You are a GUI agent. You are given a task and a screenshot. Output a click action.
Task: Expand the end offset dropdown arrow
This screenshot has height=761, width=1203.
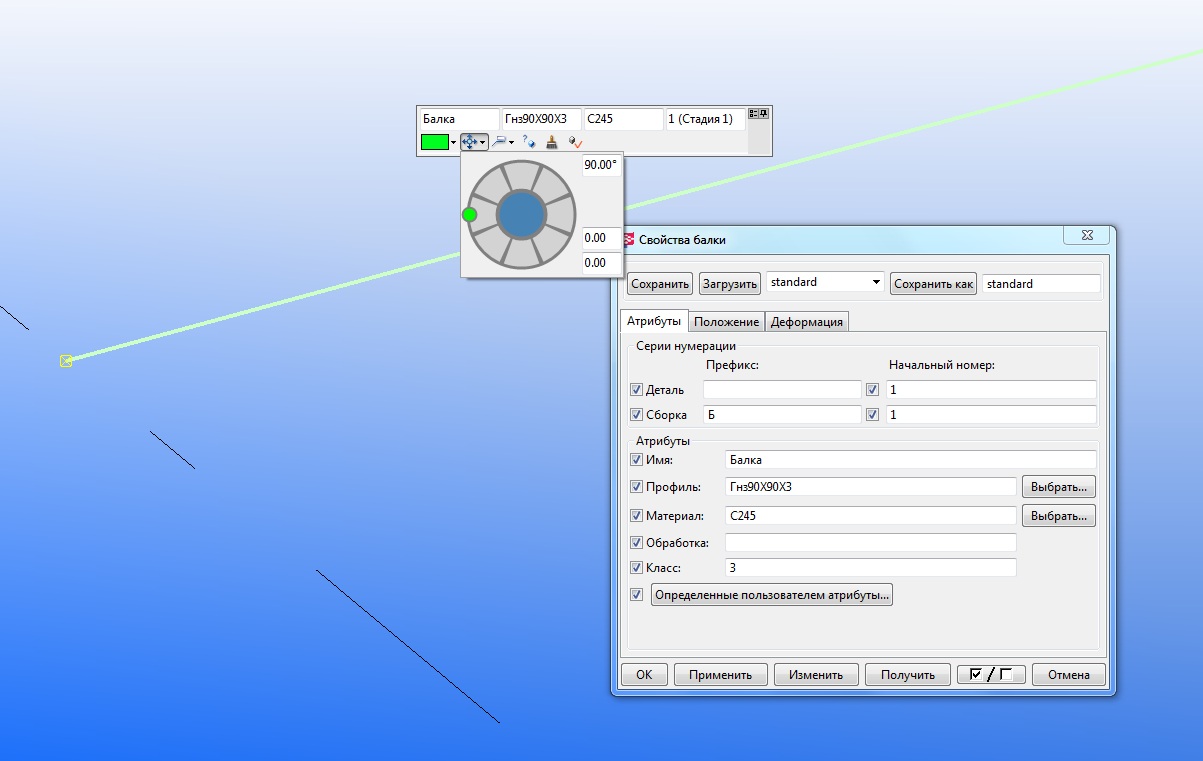(x=512, y=143)
